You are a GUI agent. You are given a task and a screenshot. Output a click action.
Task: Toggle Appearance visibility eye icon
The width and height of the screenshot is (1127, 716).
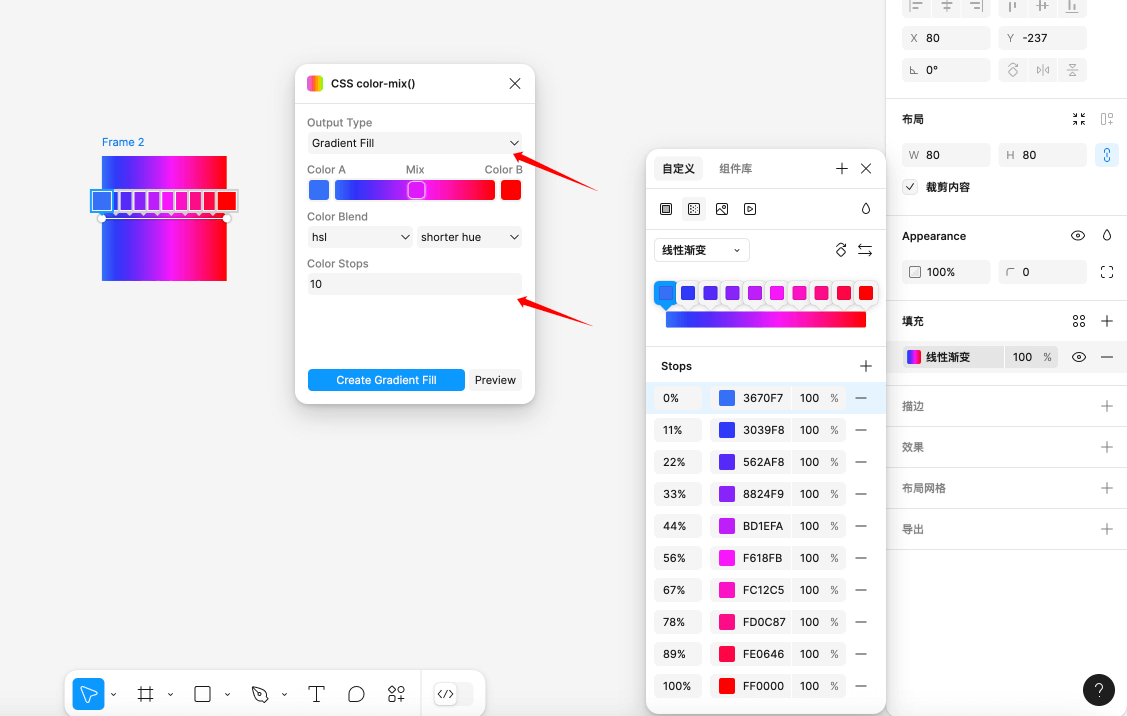point(1078,235)
